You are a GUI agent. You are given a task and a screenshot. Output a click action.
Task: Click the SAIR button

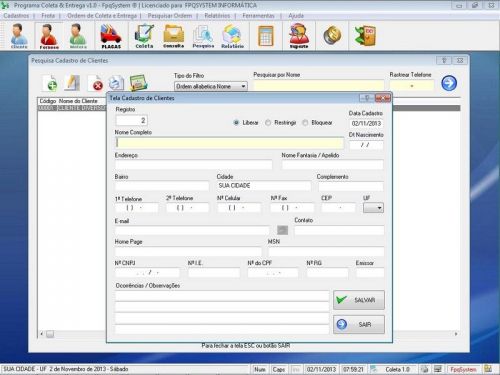(359, 324)
